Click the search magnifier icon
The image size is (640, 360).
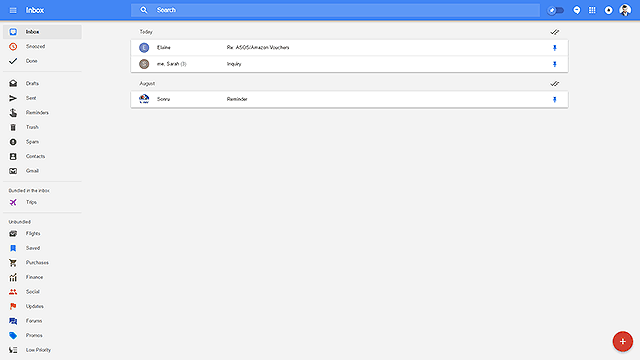(x=144, y=10)
